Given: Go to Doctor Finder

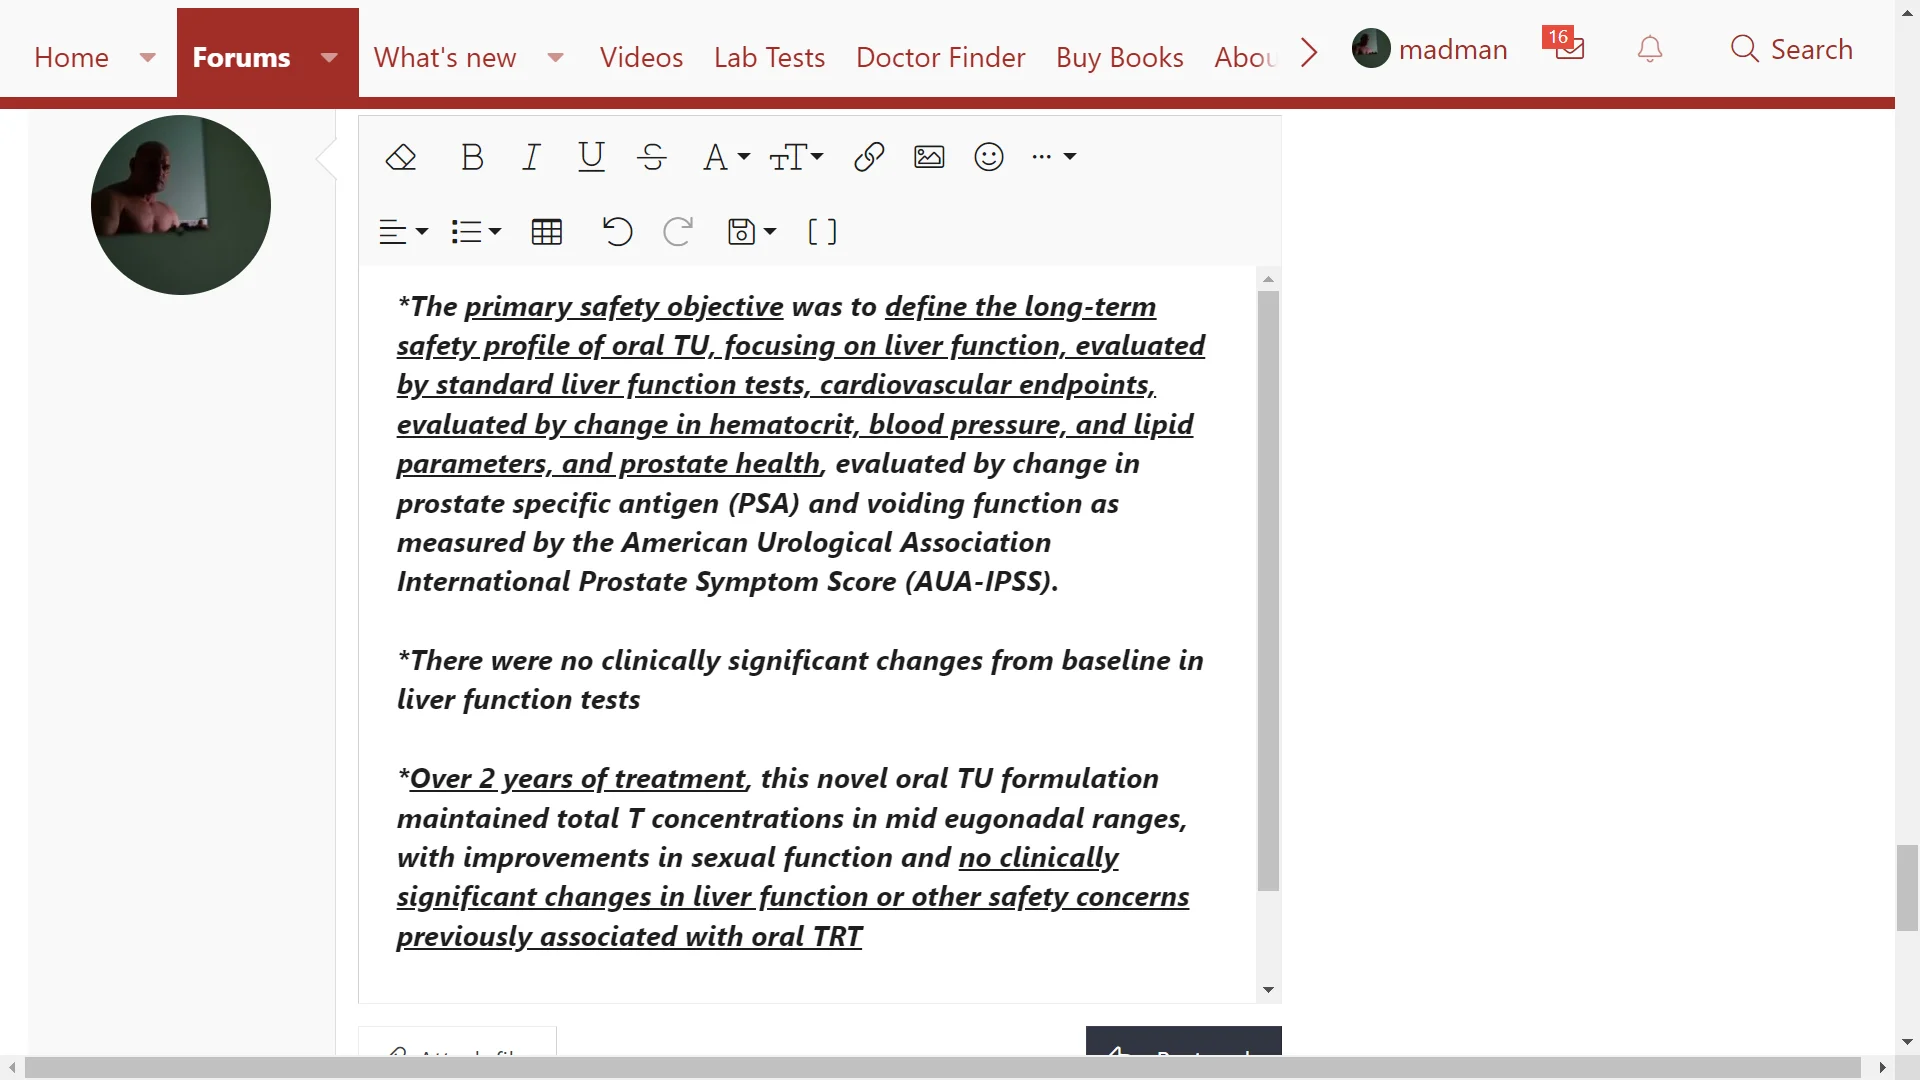Looking at the screenshot, I should (940, 57).
